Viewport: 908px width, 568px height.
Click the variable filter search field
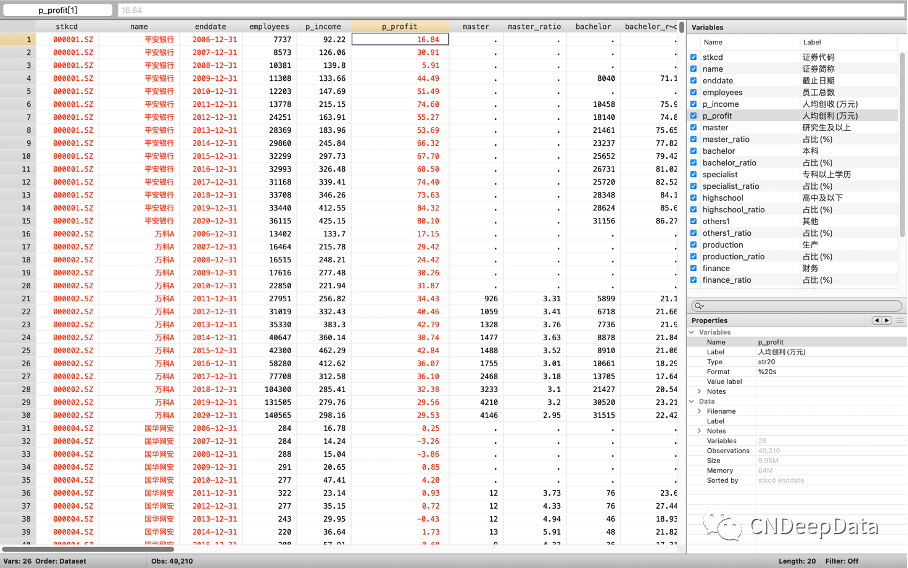(796, 306)
